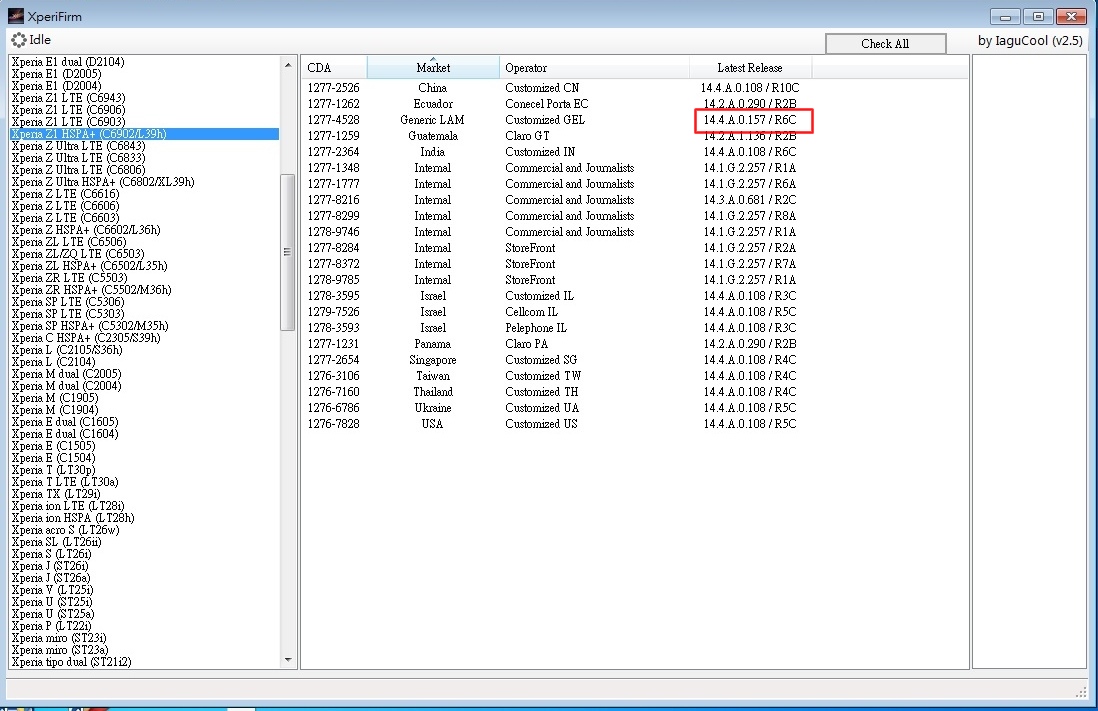Sort by the Latest Release column header
The height and width of the screenshot is (711, 1098).
[x=750, y=68]
